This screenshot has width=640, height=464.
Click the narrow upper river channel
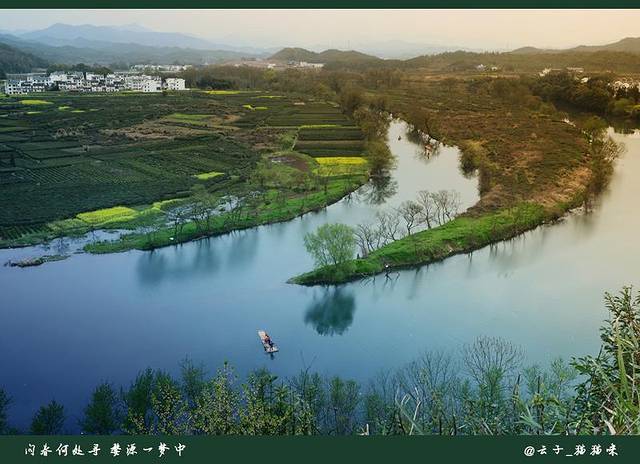pyautogui.click(x=420, y=165)
